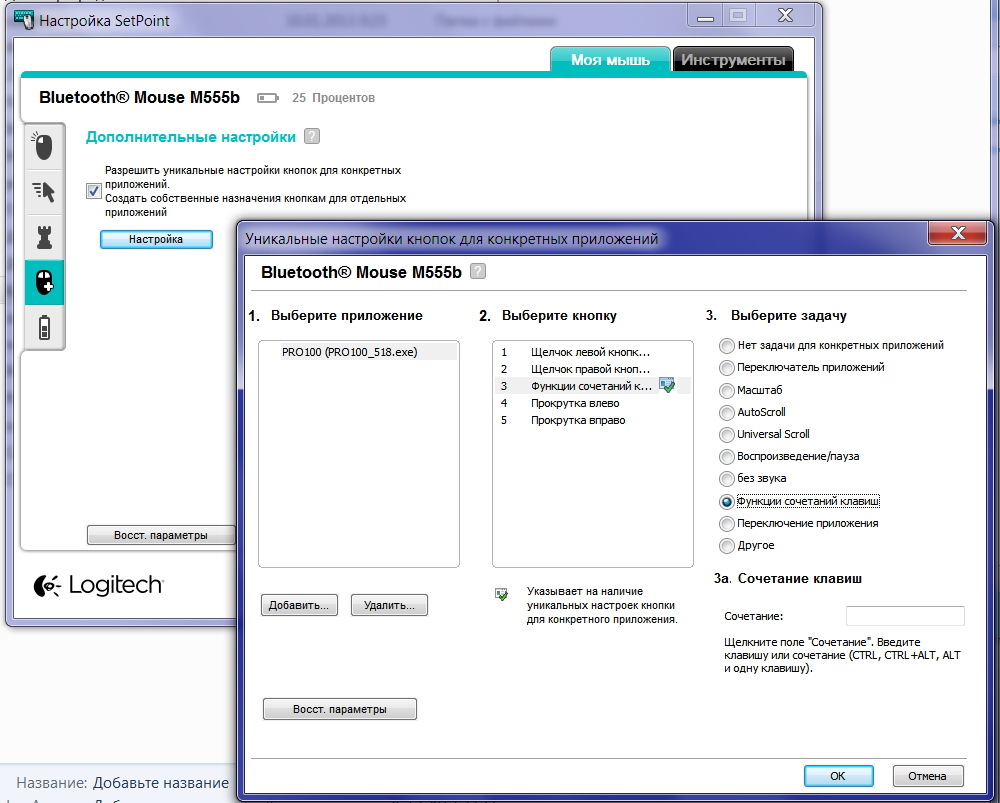Click the Сочетание key combination field

pyautogui.click(x=905, y=615)
